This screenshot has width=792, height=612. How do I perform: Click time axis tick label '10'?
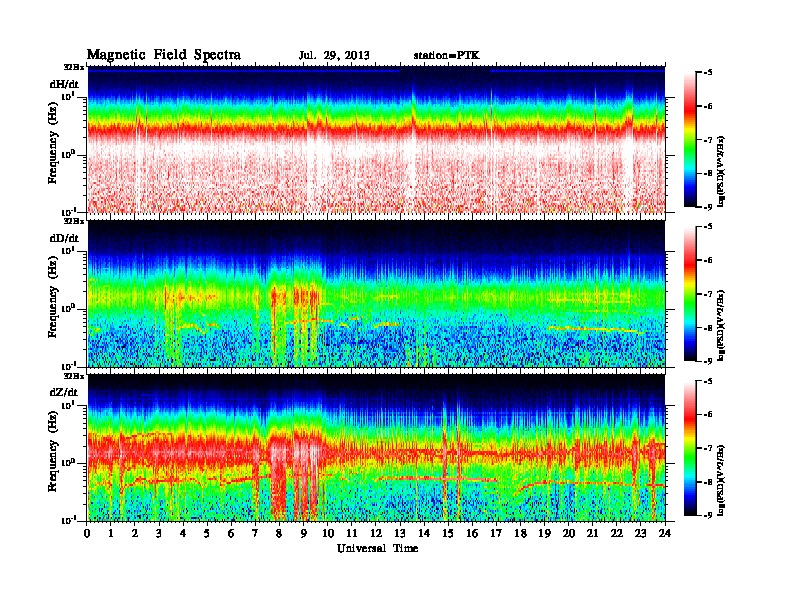click(x=328, y=533)
